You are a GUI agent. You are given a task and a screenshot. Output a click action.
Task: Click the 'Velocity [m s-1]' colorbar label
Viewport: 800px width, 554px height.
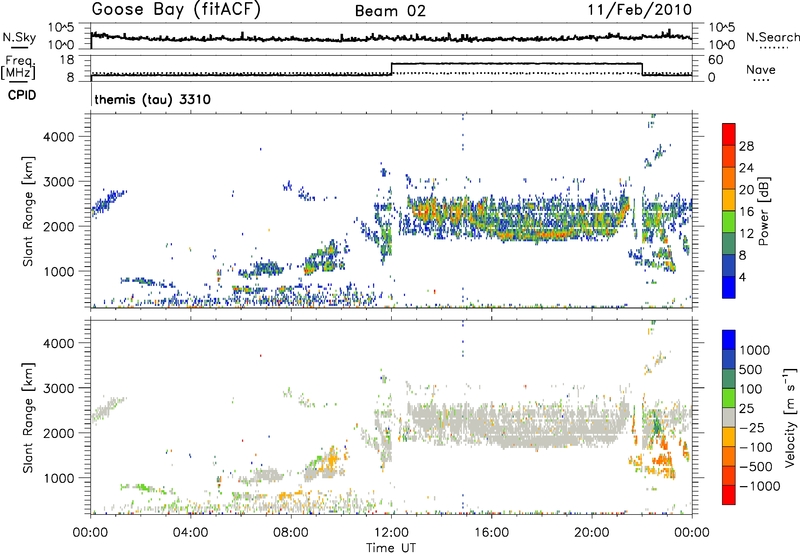790,417
